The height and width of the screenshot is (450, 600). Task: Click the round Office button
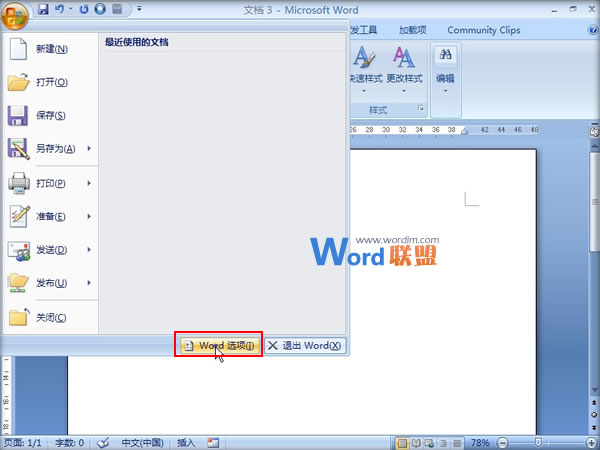[x=15, y=15]
